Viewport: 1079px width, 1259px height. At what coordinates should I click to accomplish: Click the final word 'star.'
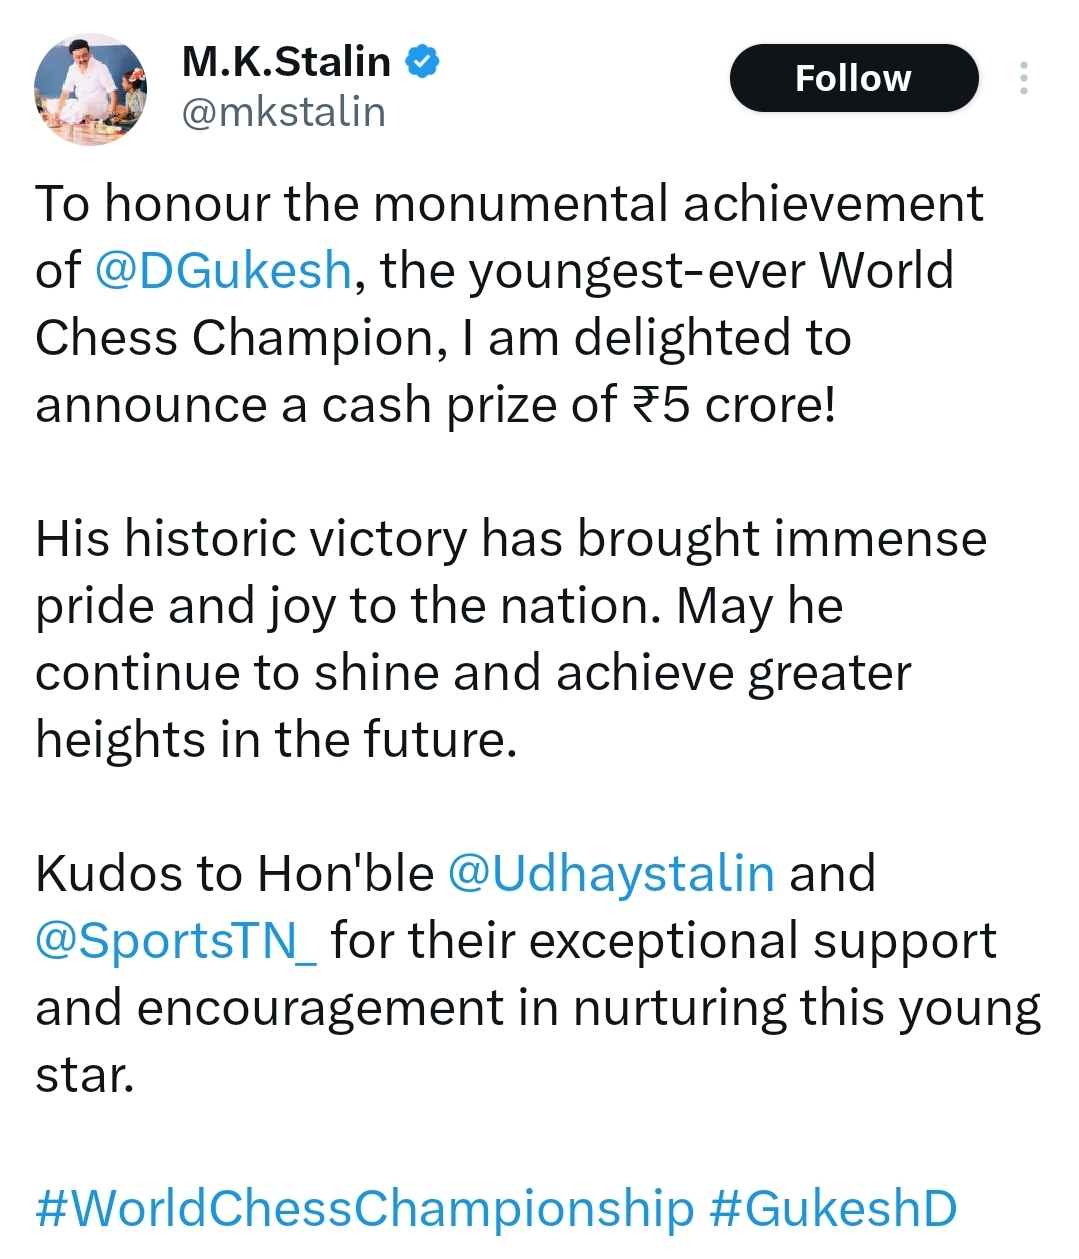84,1076
